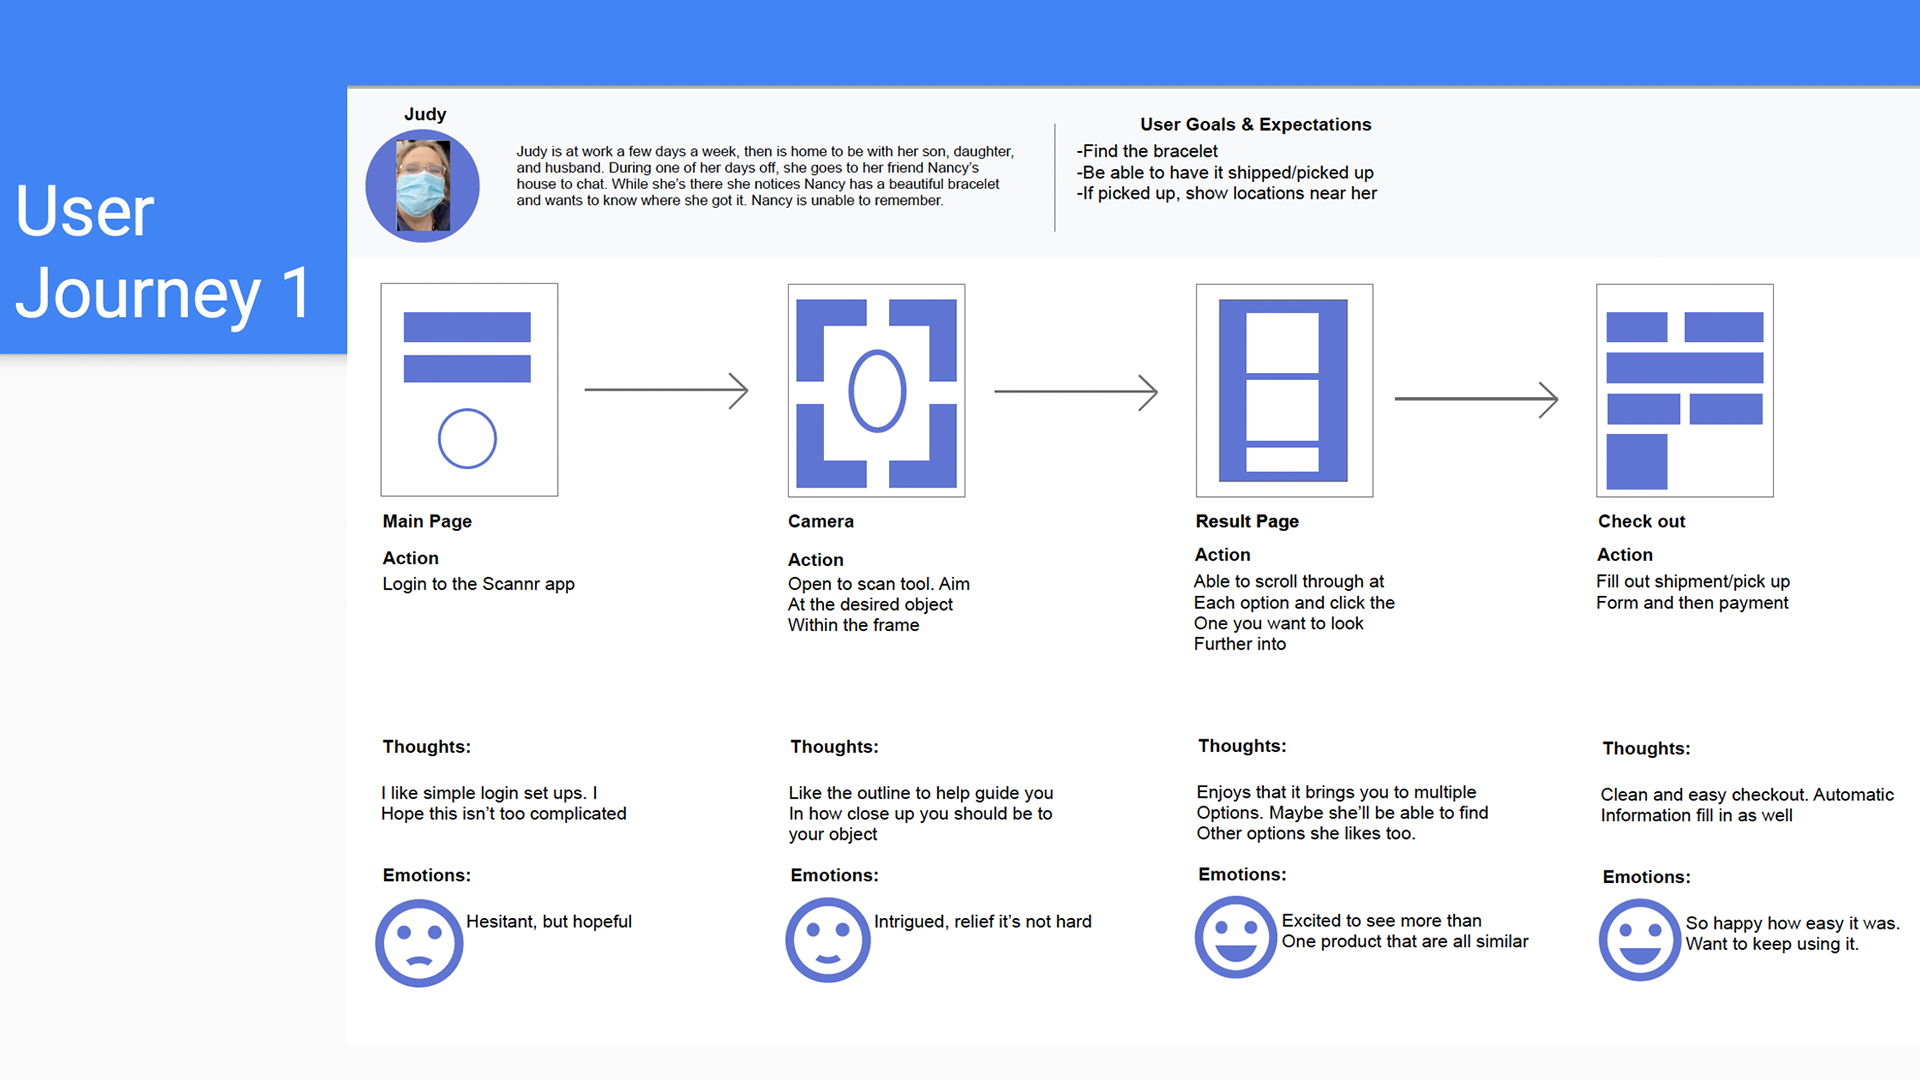Click Thoughts heading under Main Page
This screenshot has width=1920, height=1080.
pyautogui.click(x=426, y=747)
